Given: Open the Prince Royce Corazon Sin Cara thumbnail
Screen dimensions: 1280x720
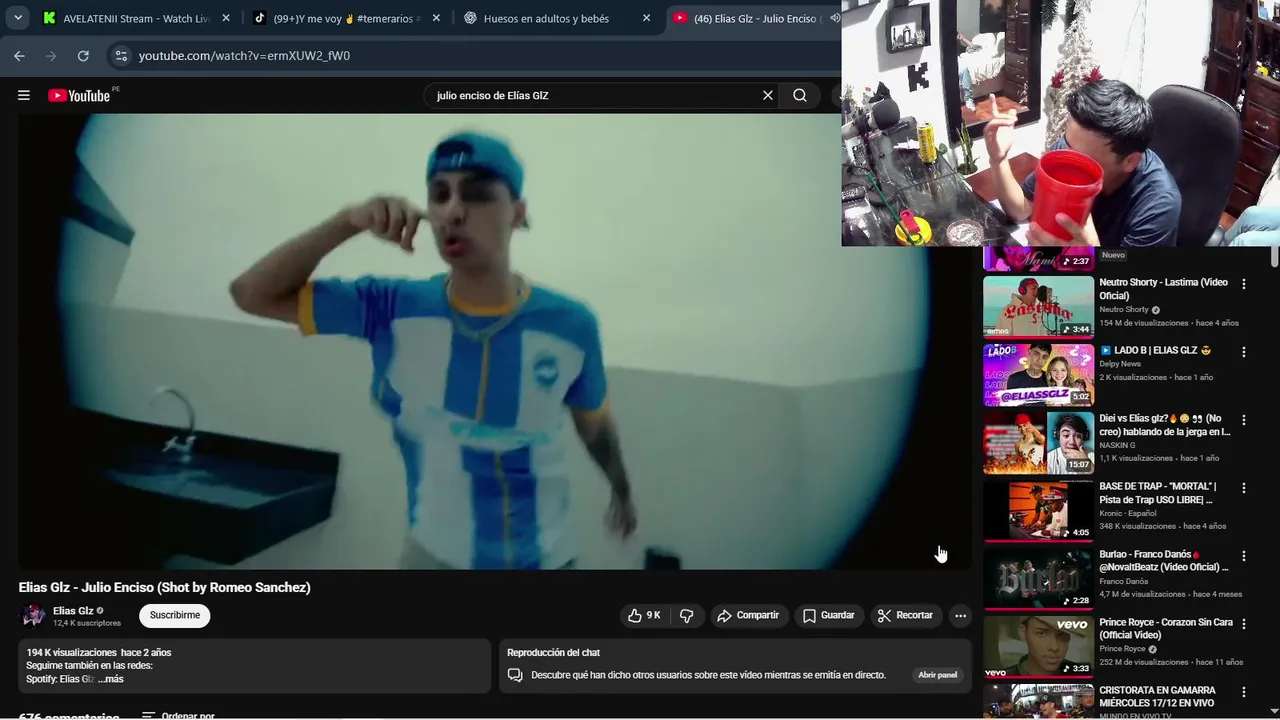Looking at the screenshot, I should coord(1038,647).
